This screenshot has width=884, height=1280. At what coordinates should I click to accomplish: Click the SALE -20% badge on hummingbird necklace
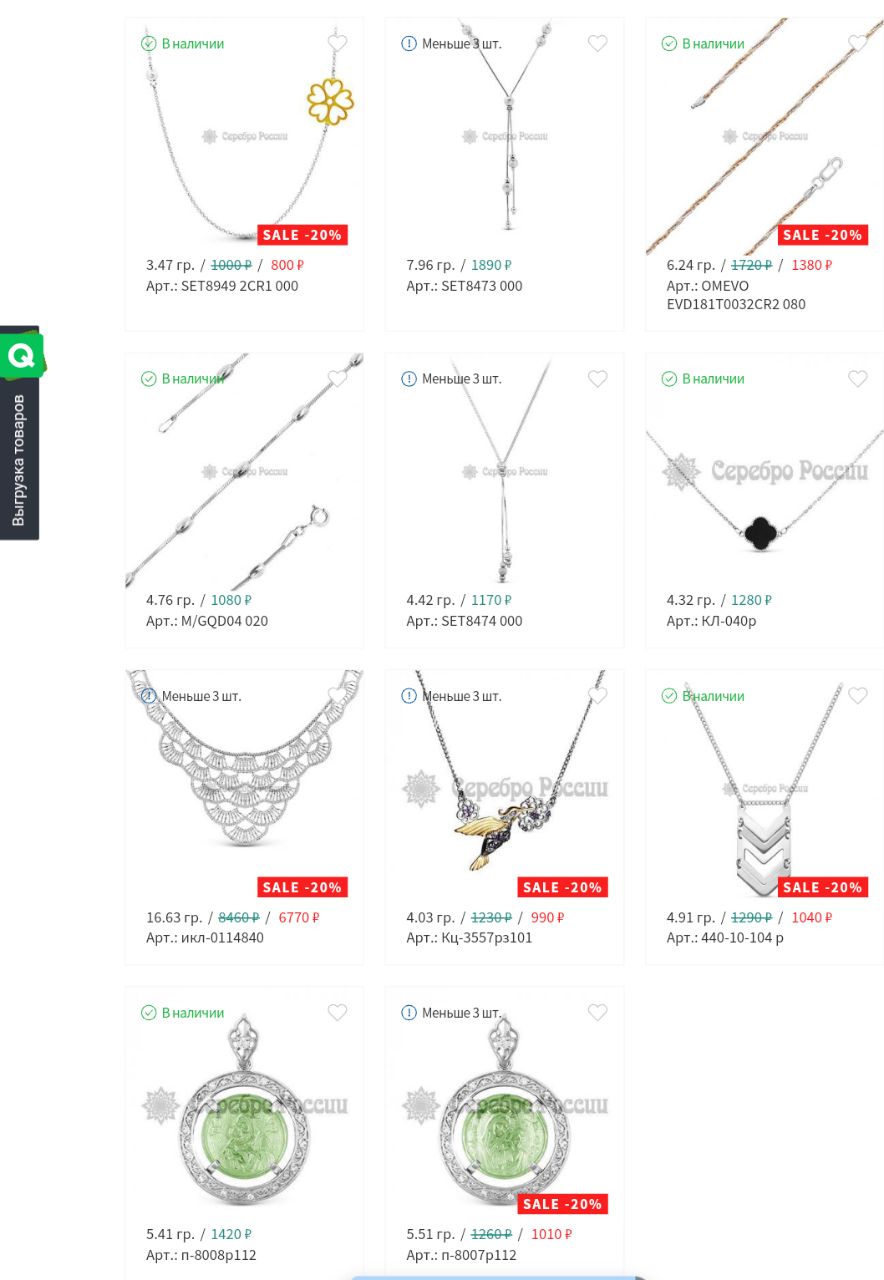point(562,887)
